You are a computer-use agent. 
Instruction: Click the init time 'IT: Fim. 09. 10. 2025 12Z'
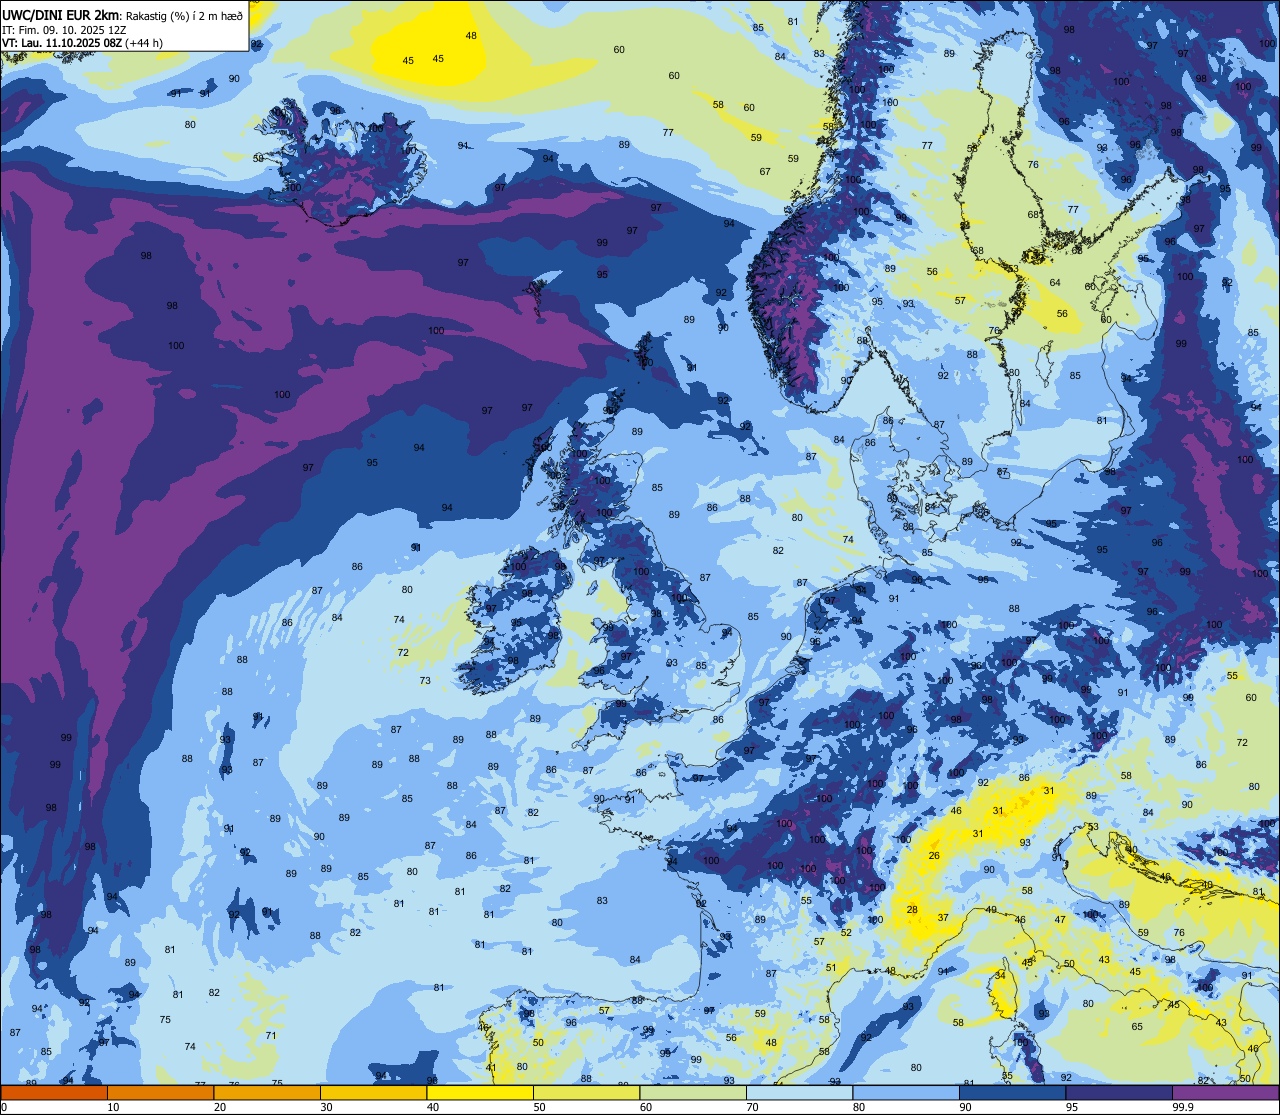point(64,31)
